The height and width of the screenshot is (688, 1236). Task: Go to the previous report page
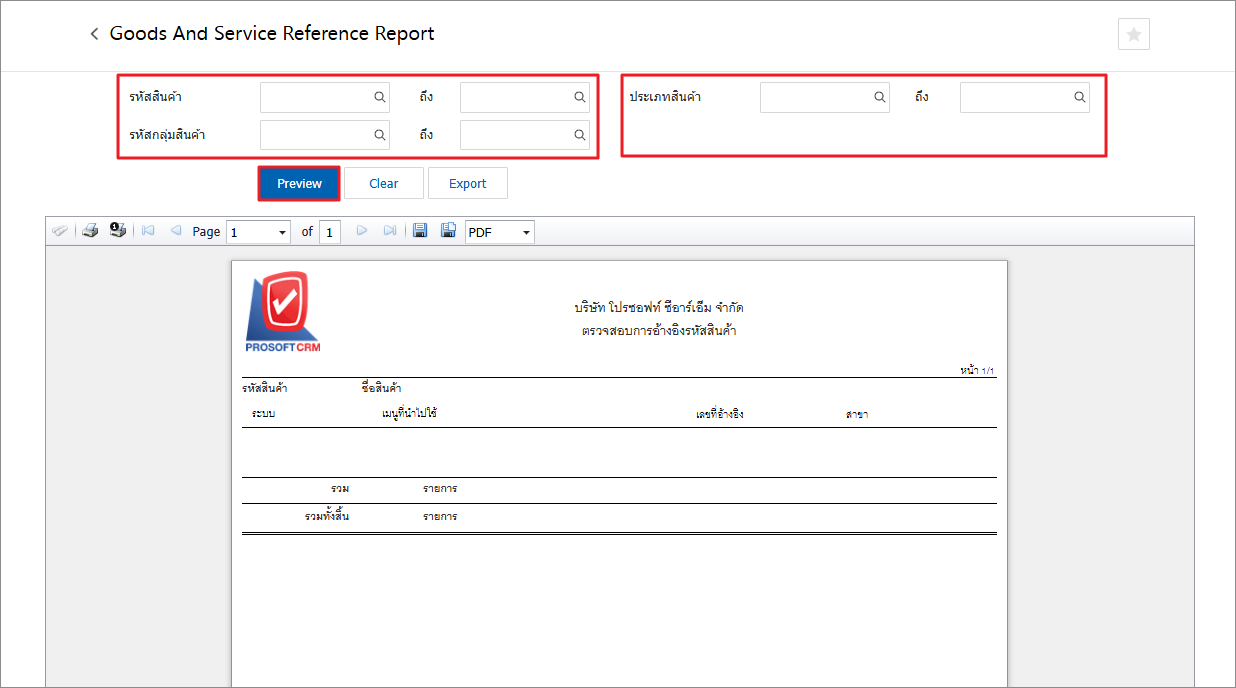(176, 231)
